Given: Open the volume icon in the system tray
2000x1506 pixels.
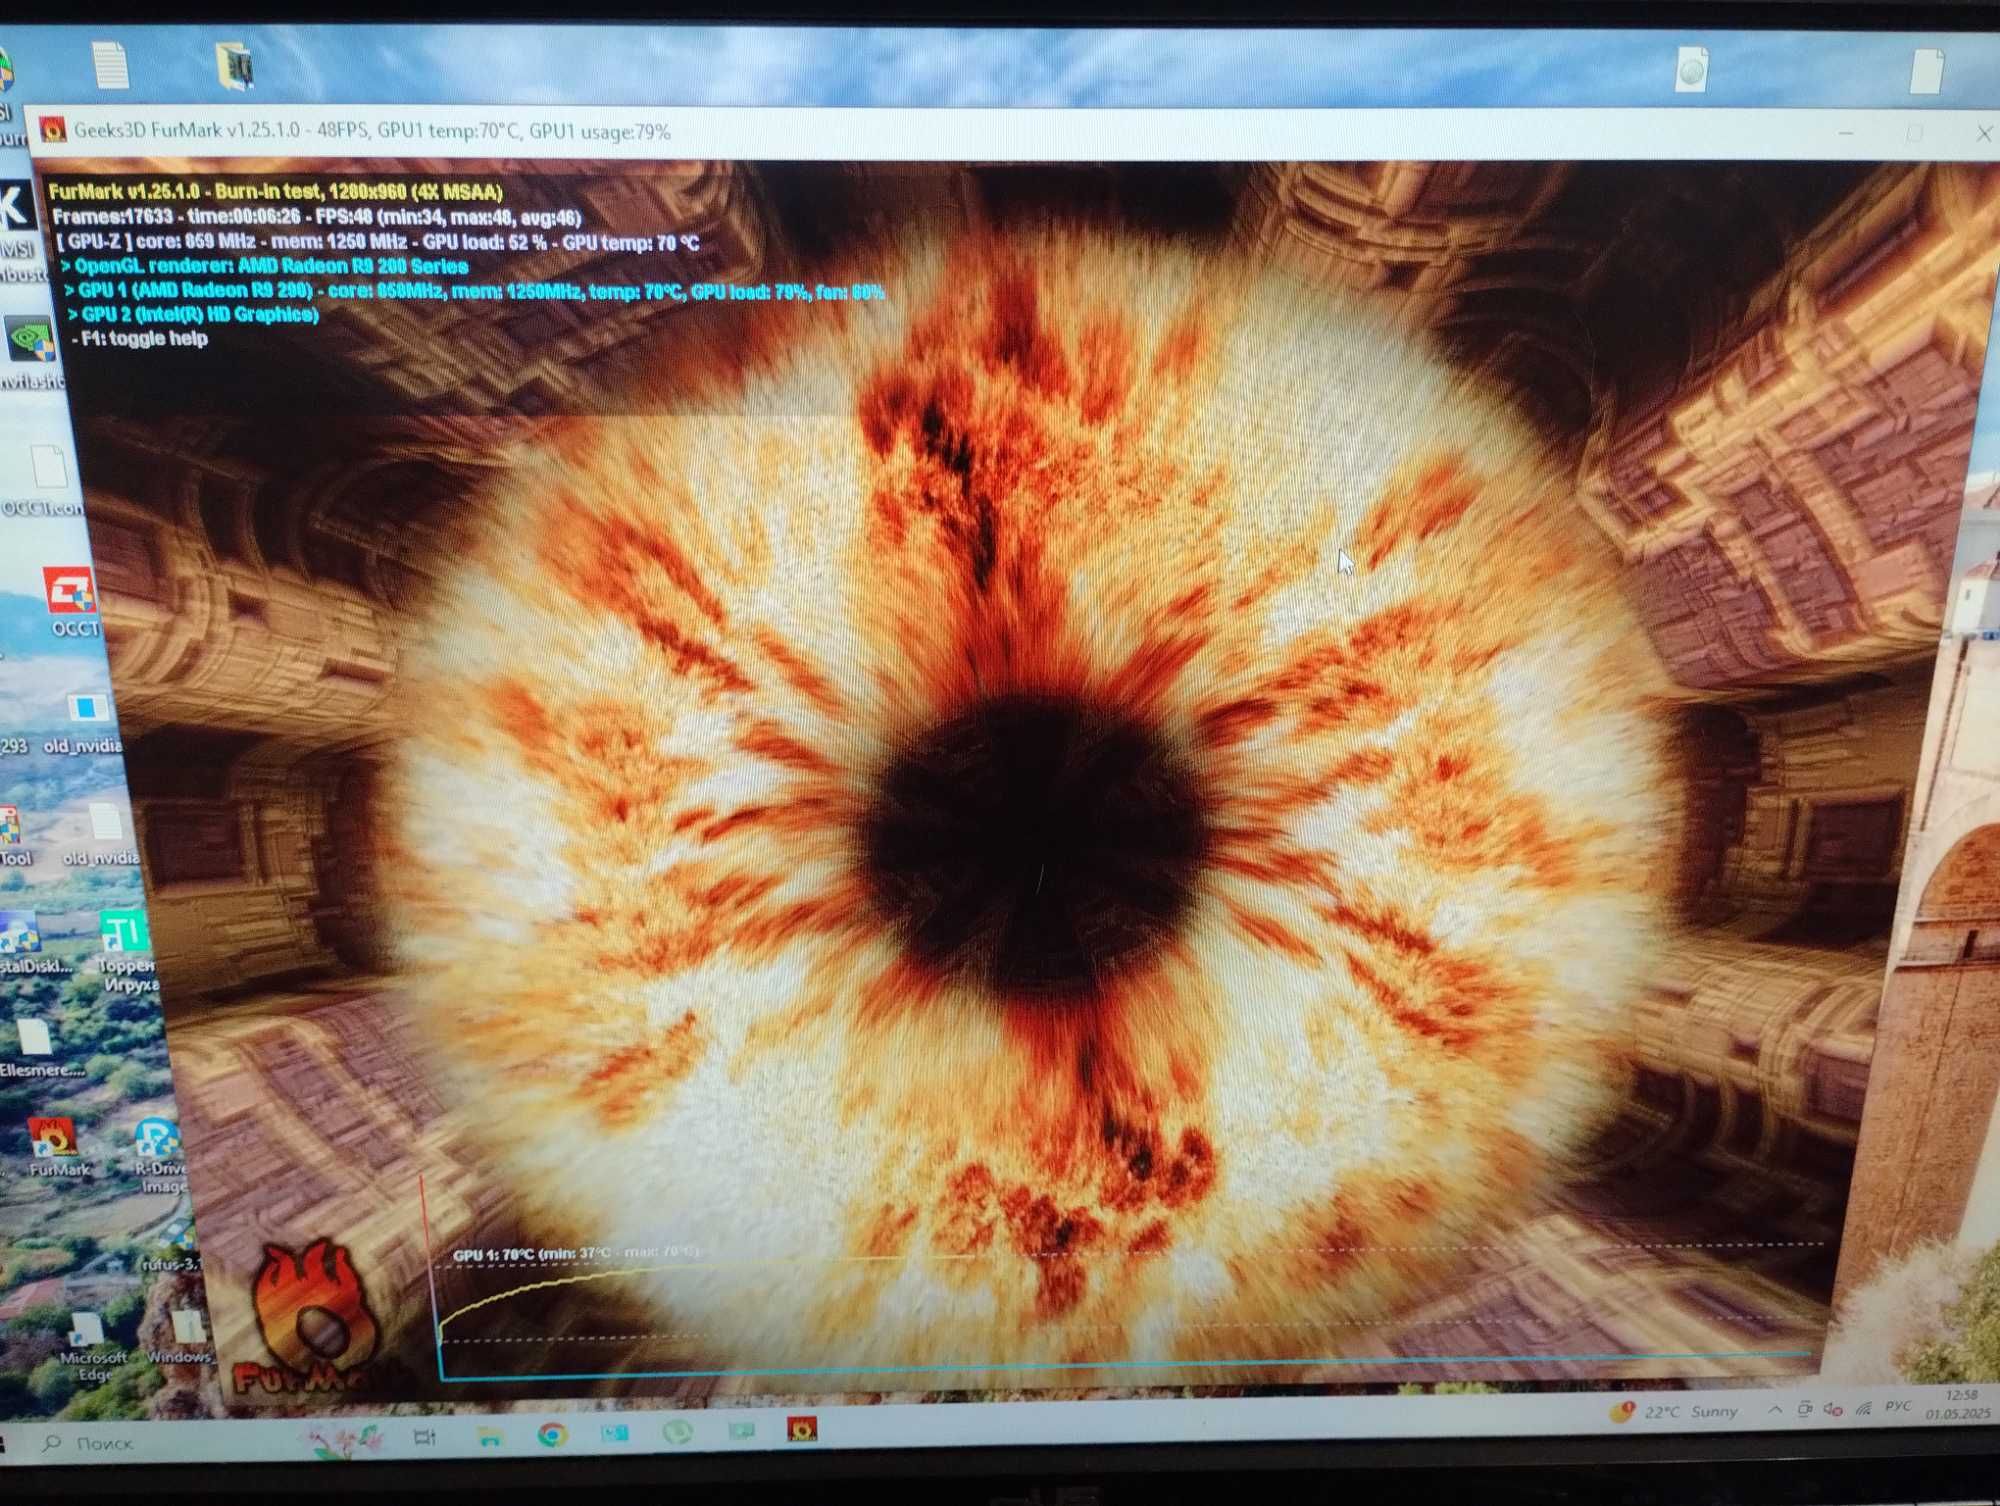Looking at the screenshot, I should [x=1832, y=1409].
